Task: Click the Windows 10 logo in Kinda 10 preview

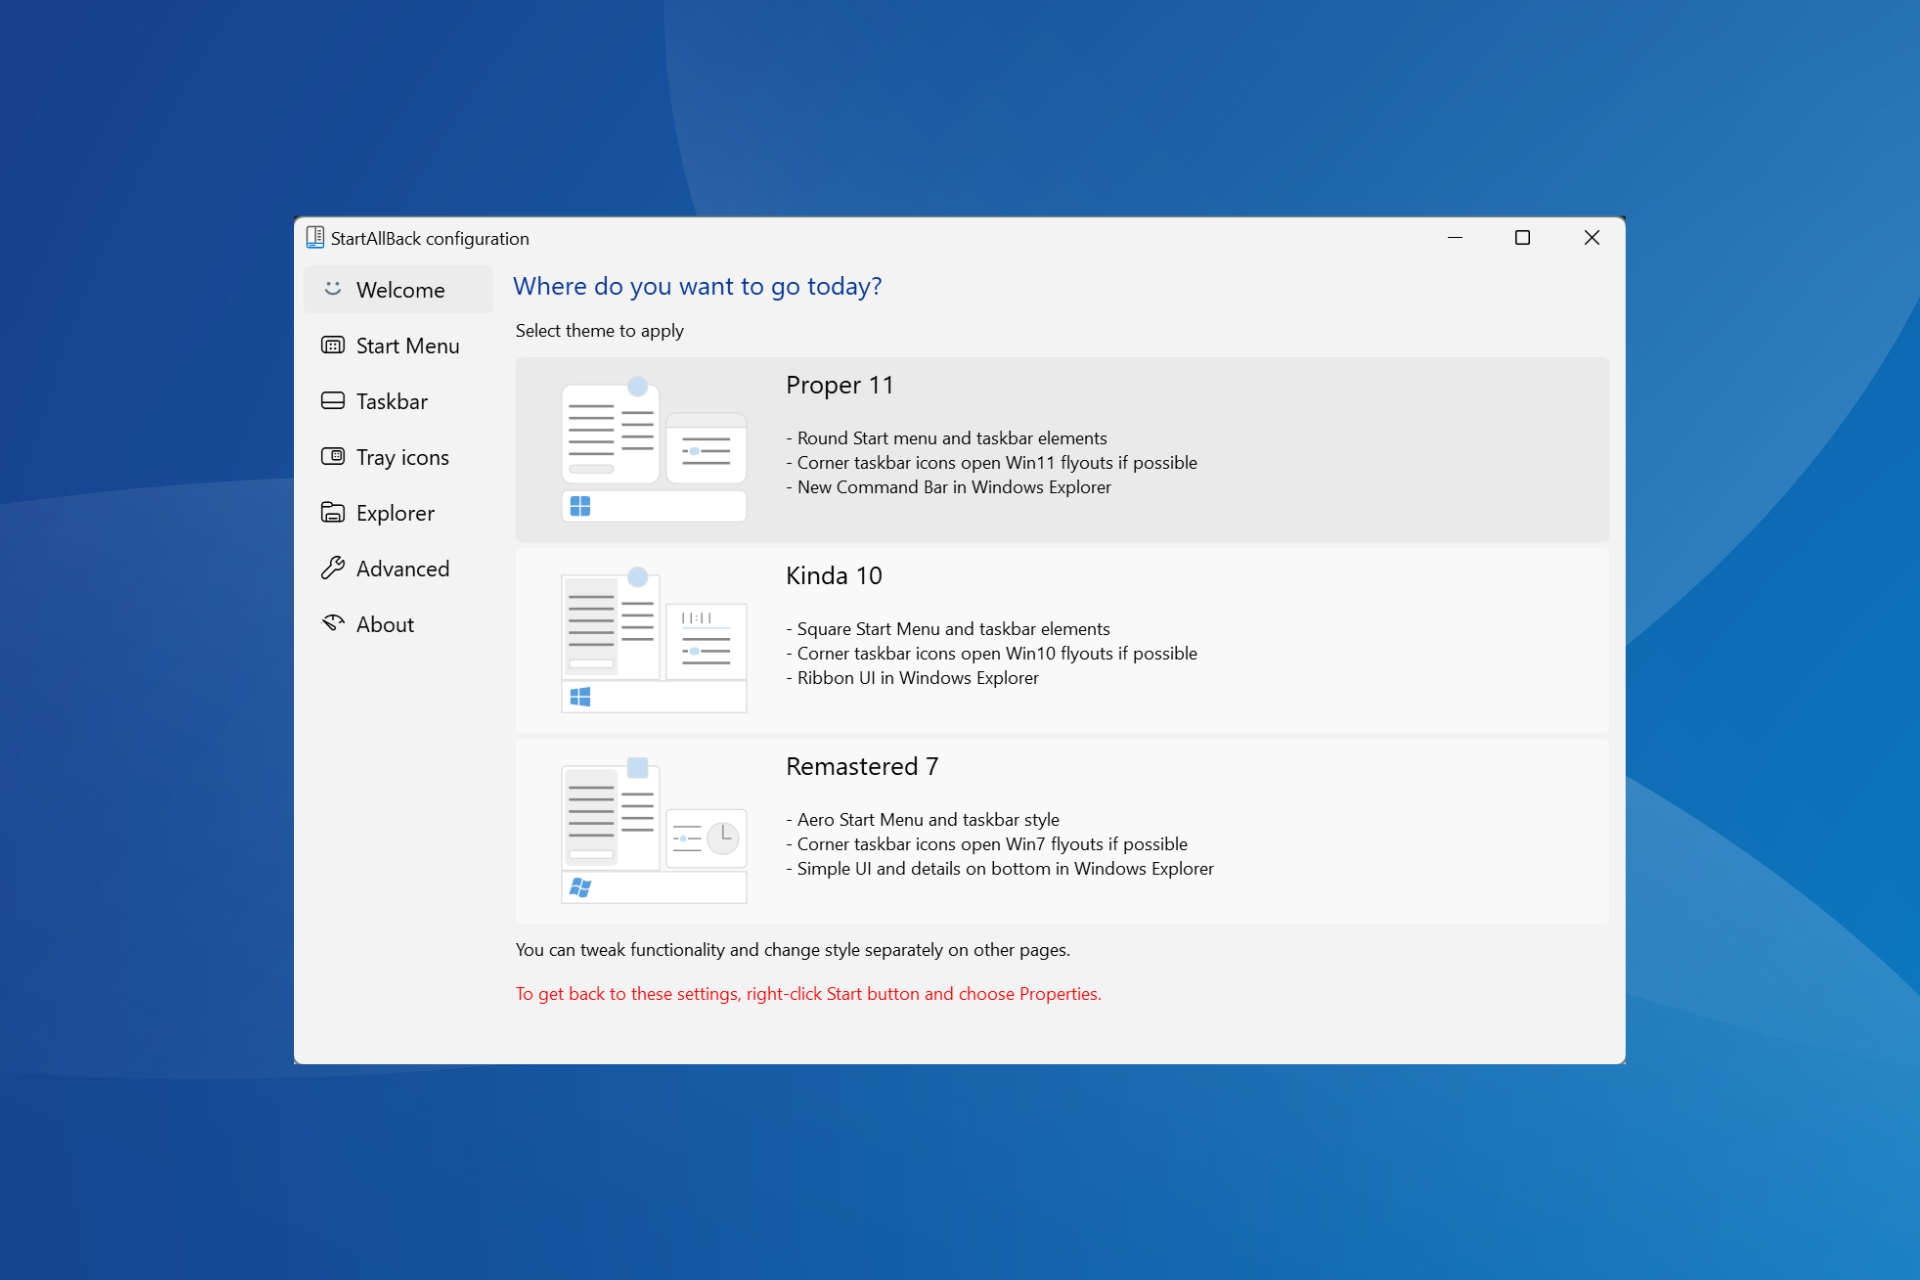Action: pos(580,697)
